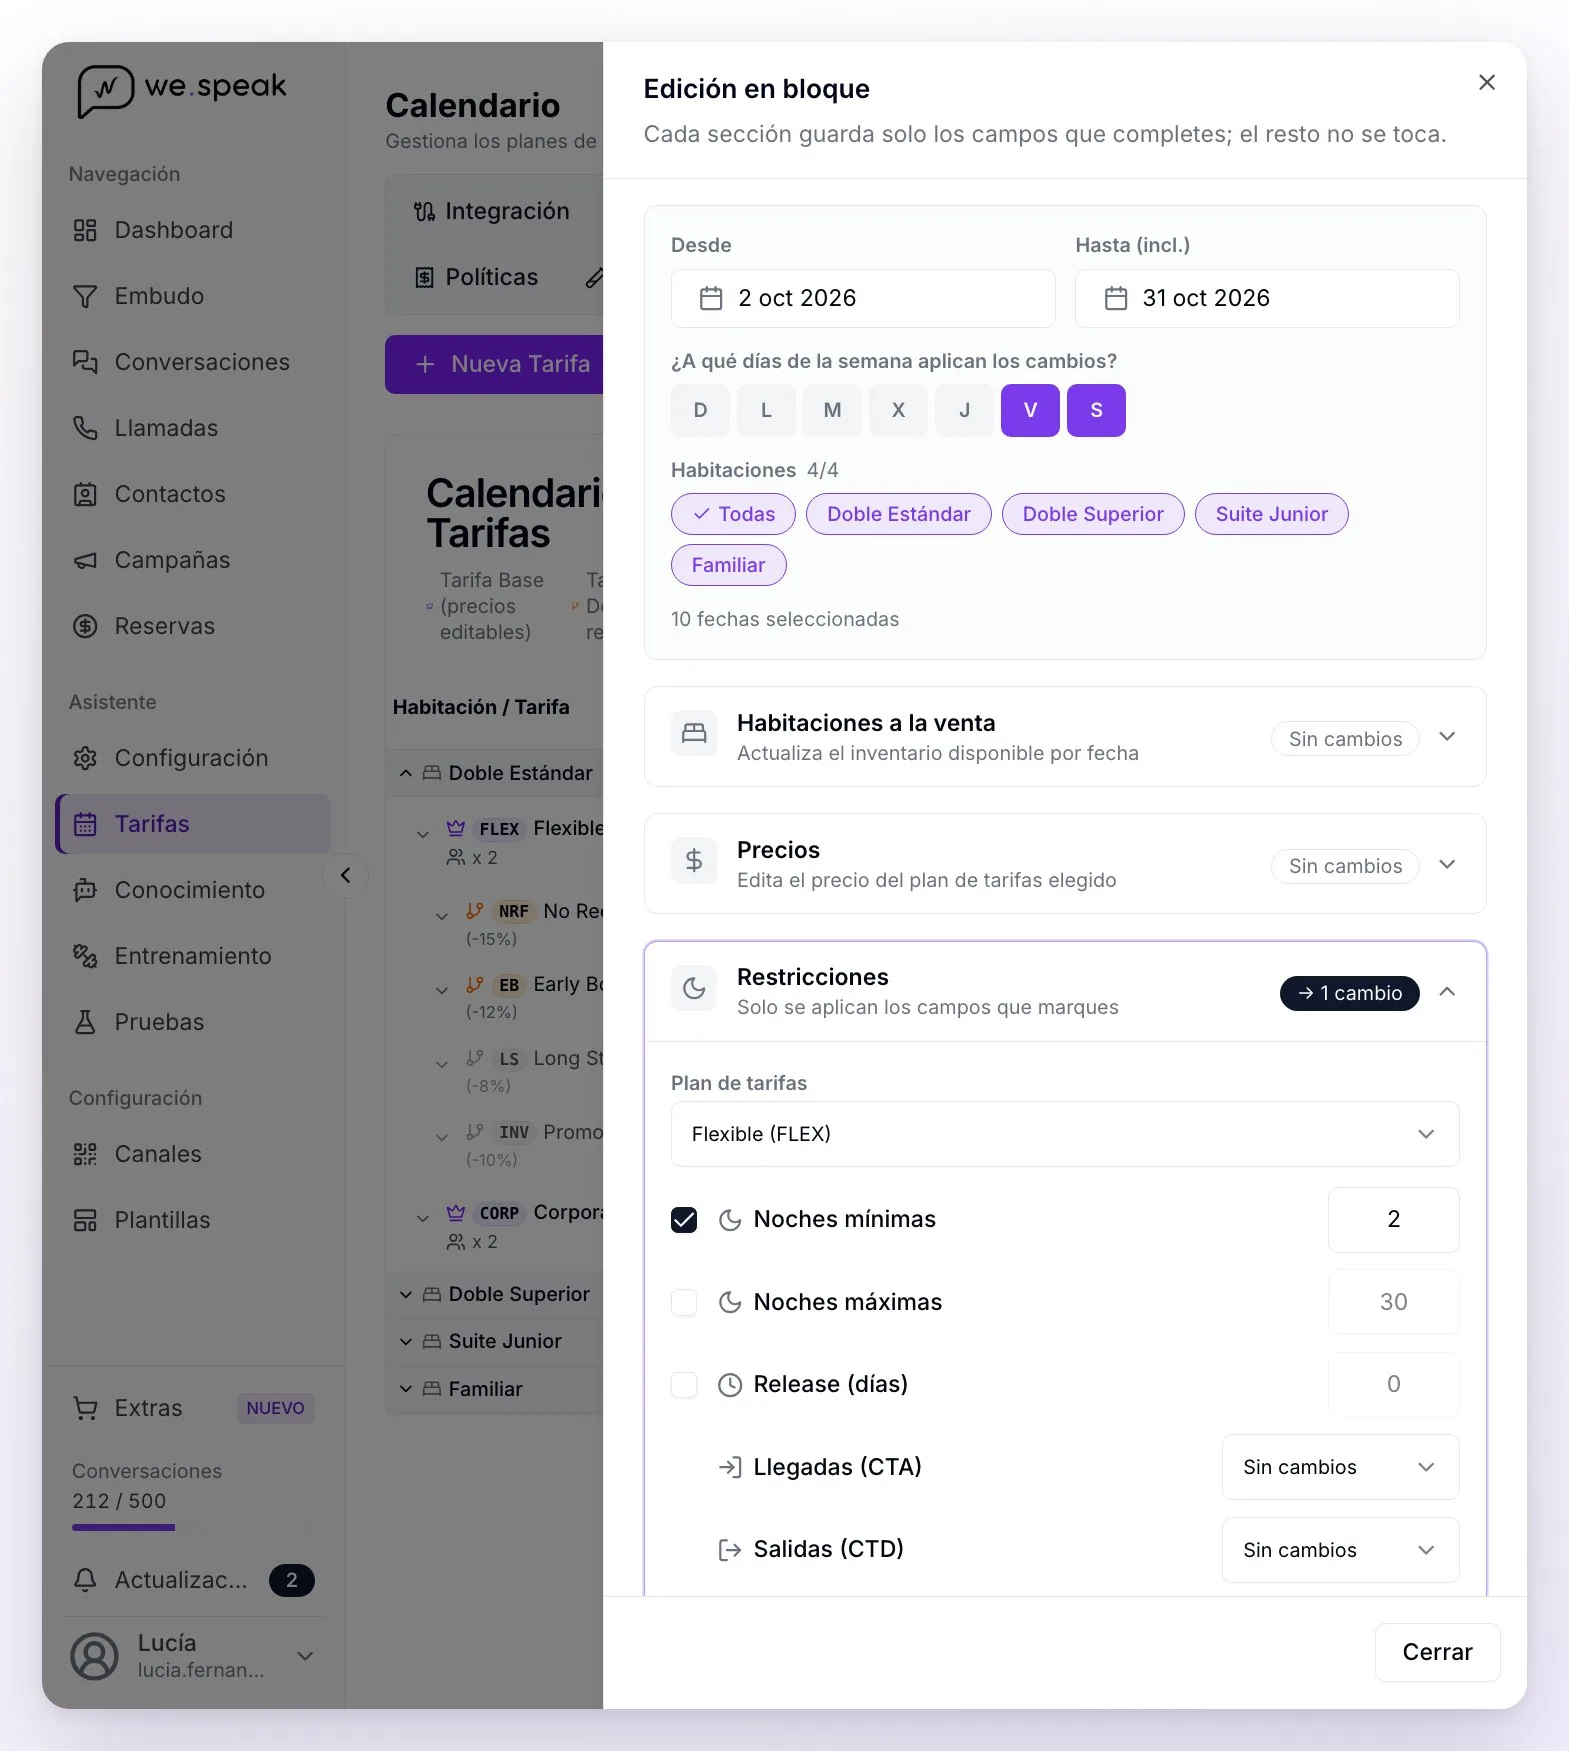1569x1751 pixels.
Task: Click the Embudo funnel icon in sidebar
Action: [x=85, y=296]
